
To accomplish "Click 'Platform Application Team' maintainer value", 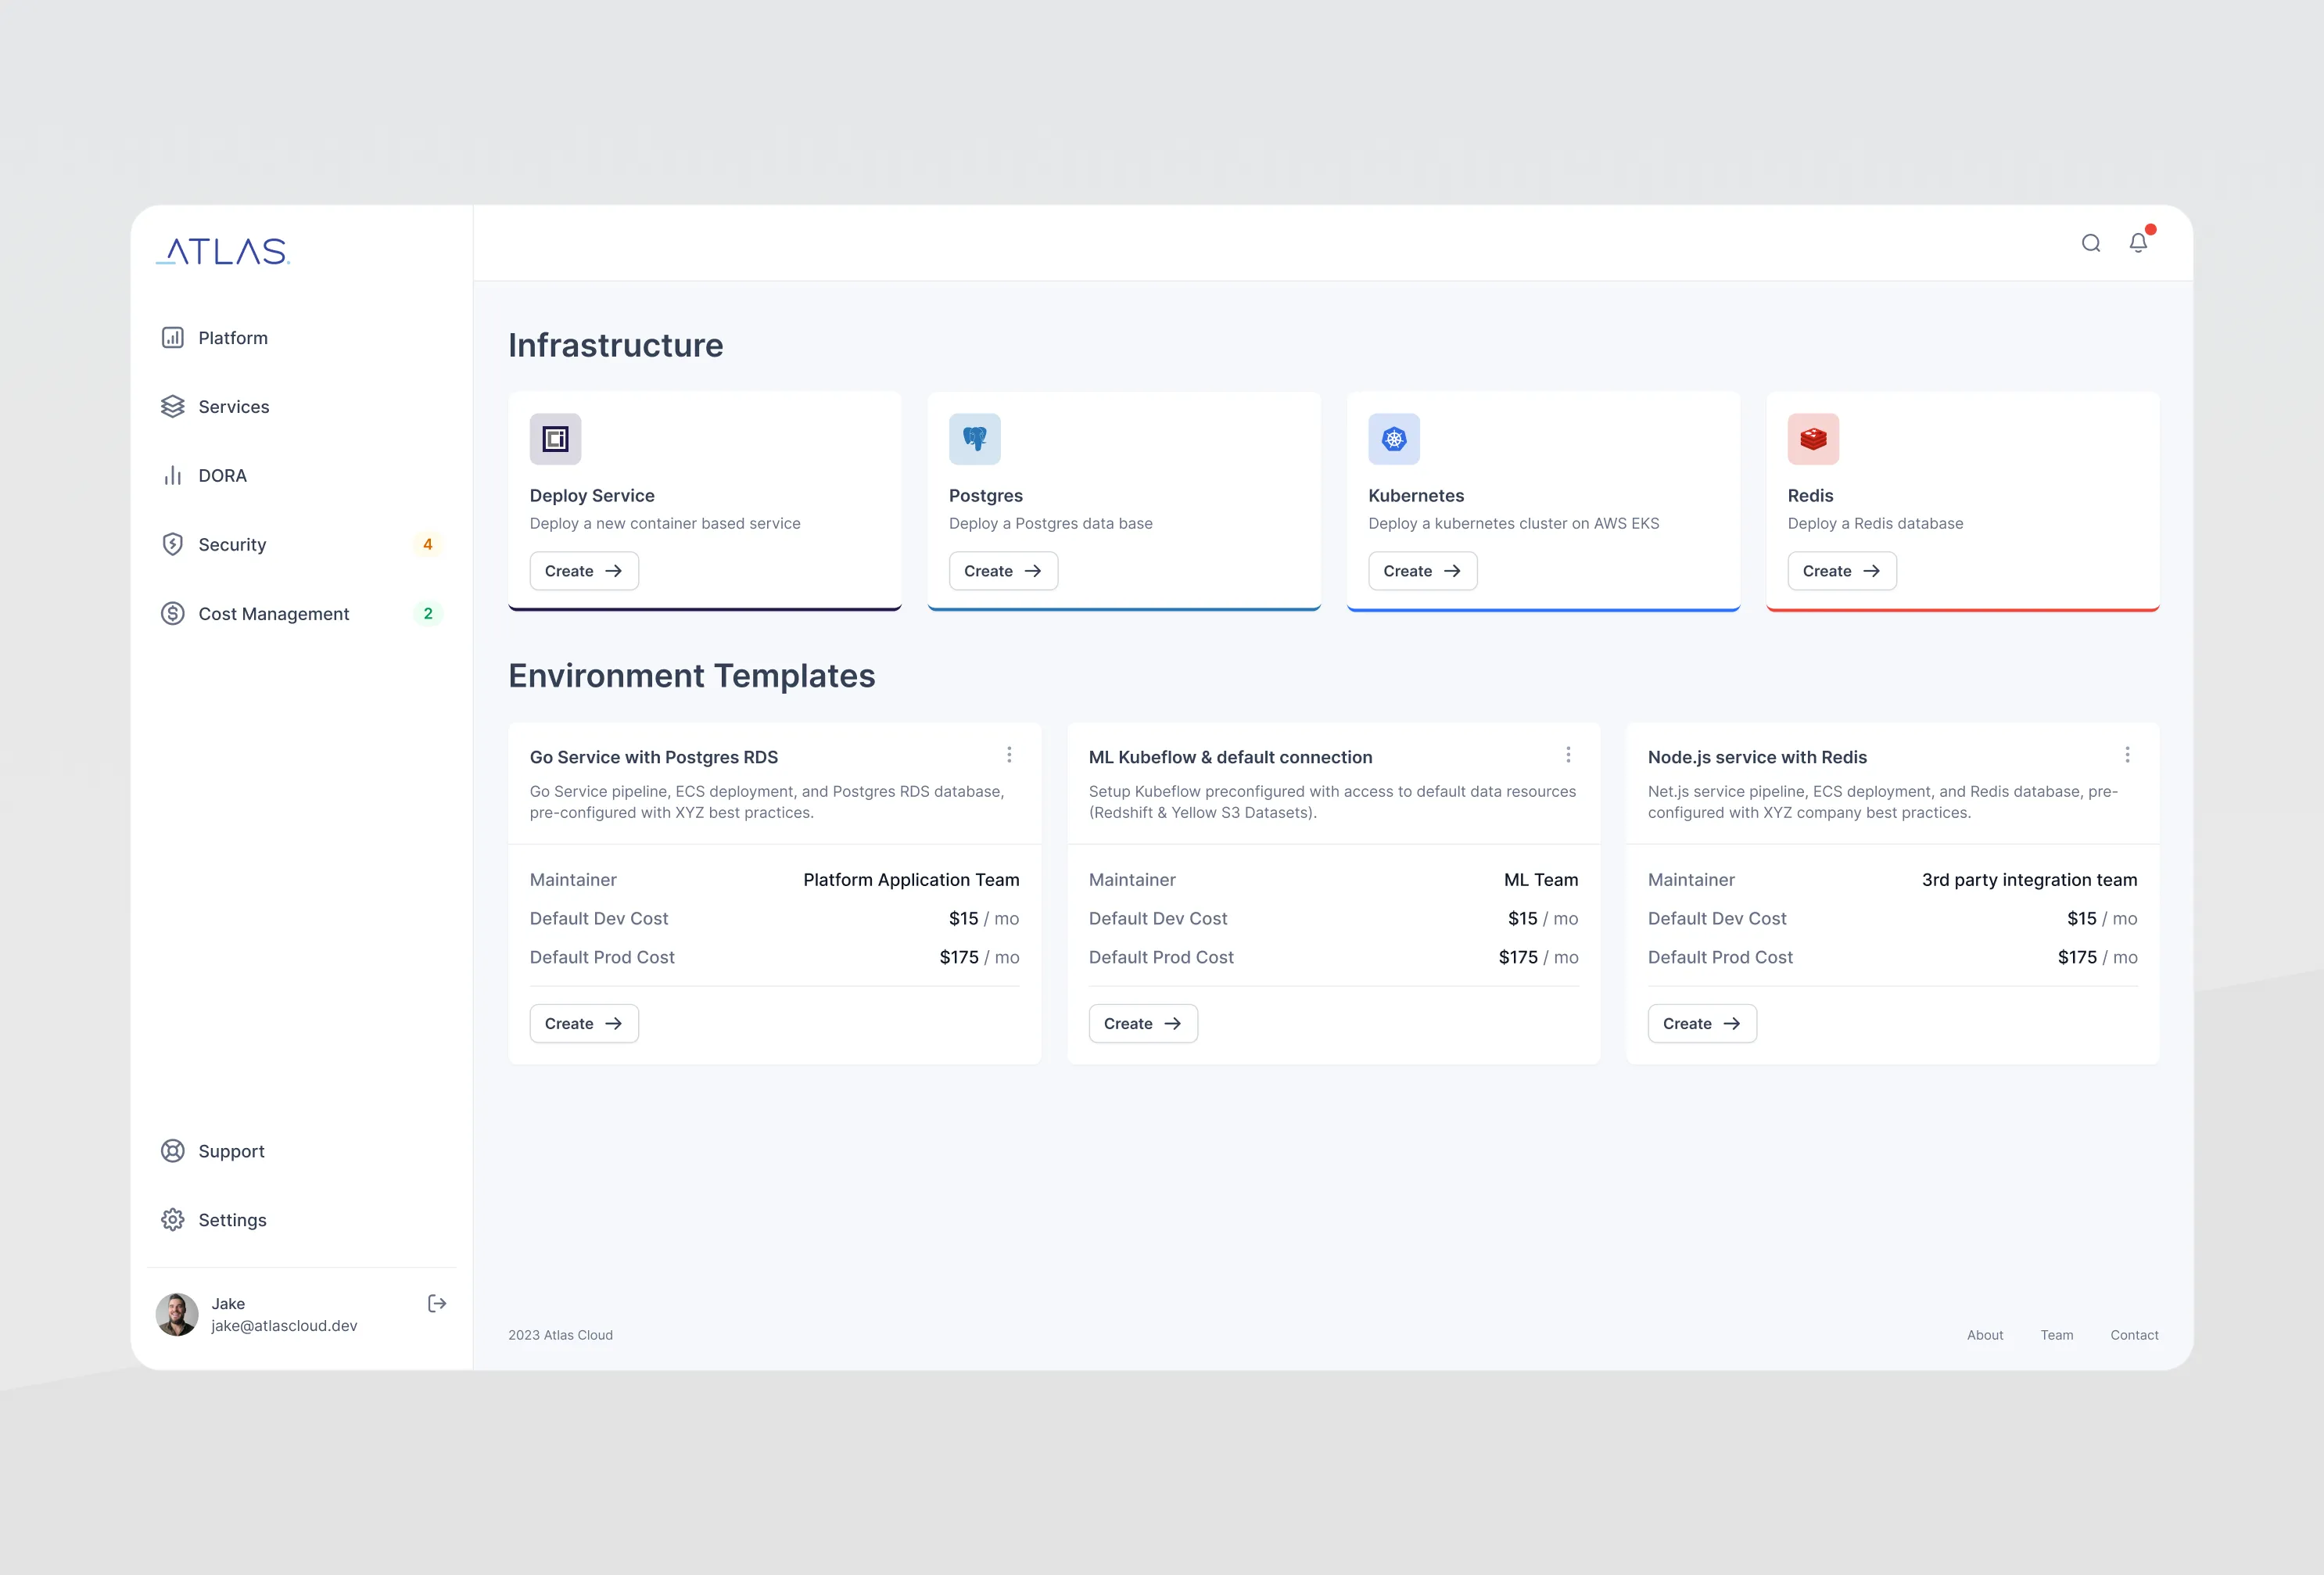I will click(911, 880).
